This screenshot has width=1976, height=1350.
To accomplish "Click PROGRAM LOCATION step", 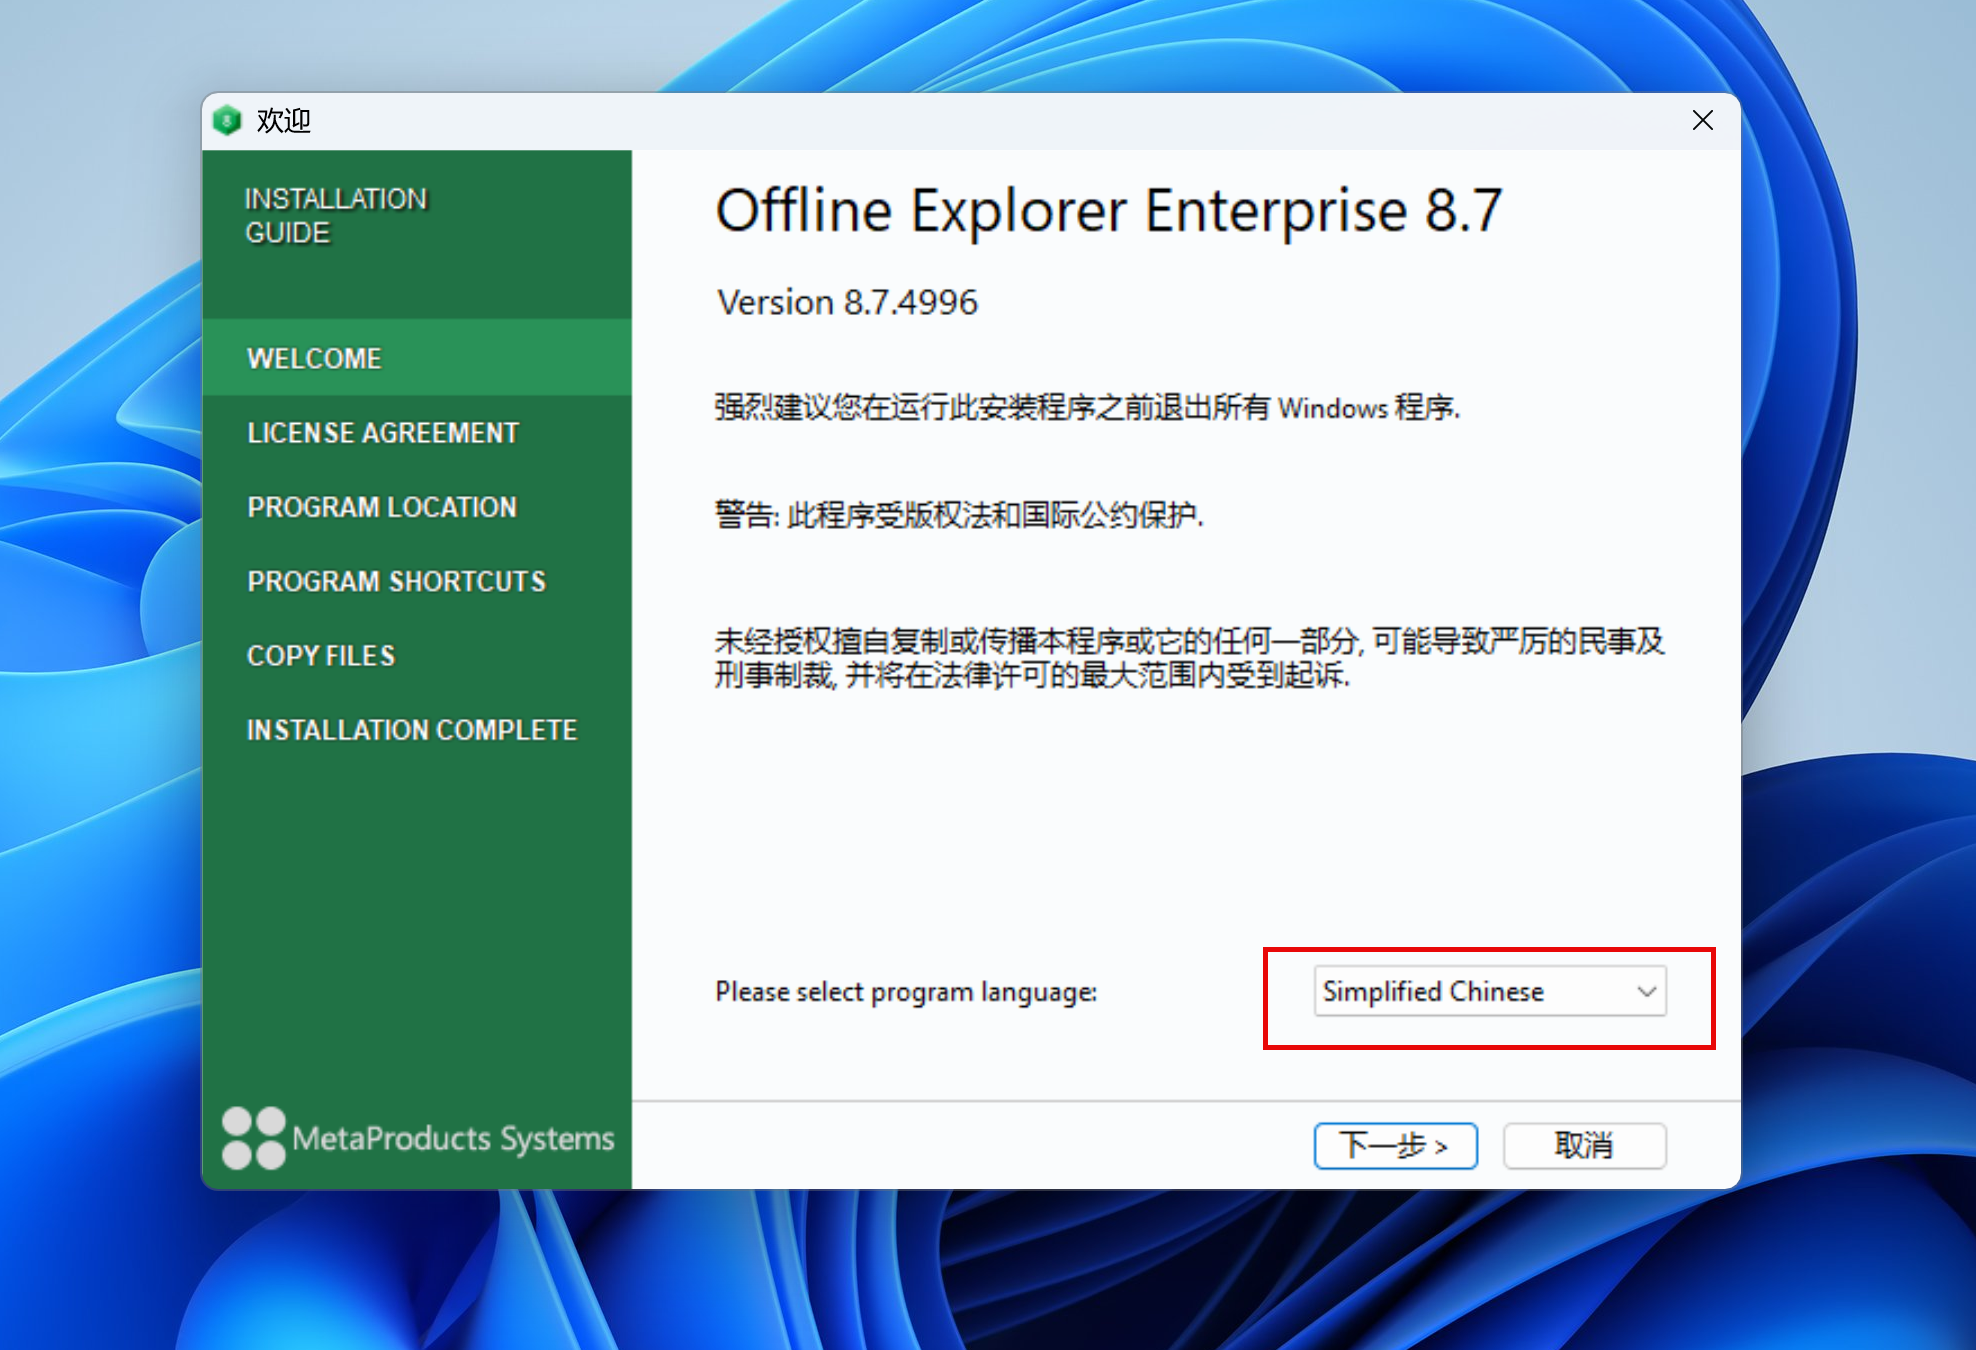I will pos(382,507).
